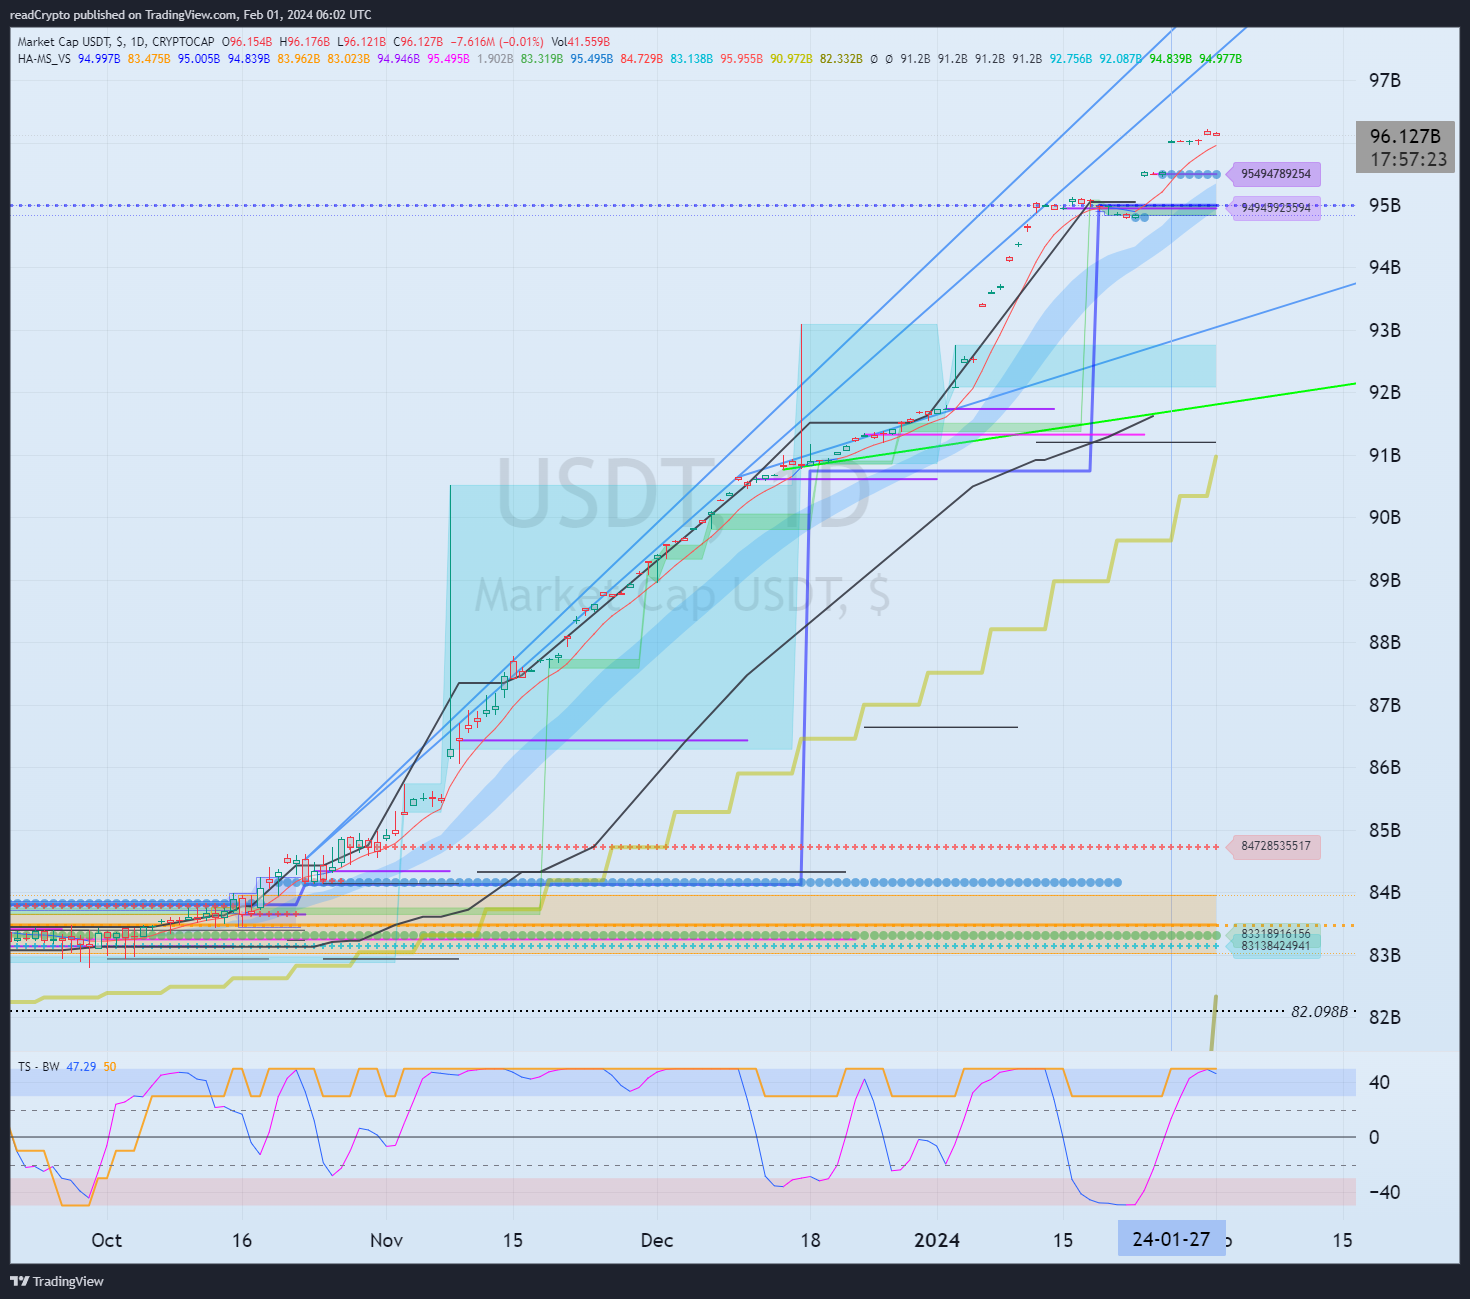Click the cyan HA-MS_VS value 92.756B
The image size is (1470, 1299).
pyautogui.click(x=1071, y=59)
